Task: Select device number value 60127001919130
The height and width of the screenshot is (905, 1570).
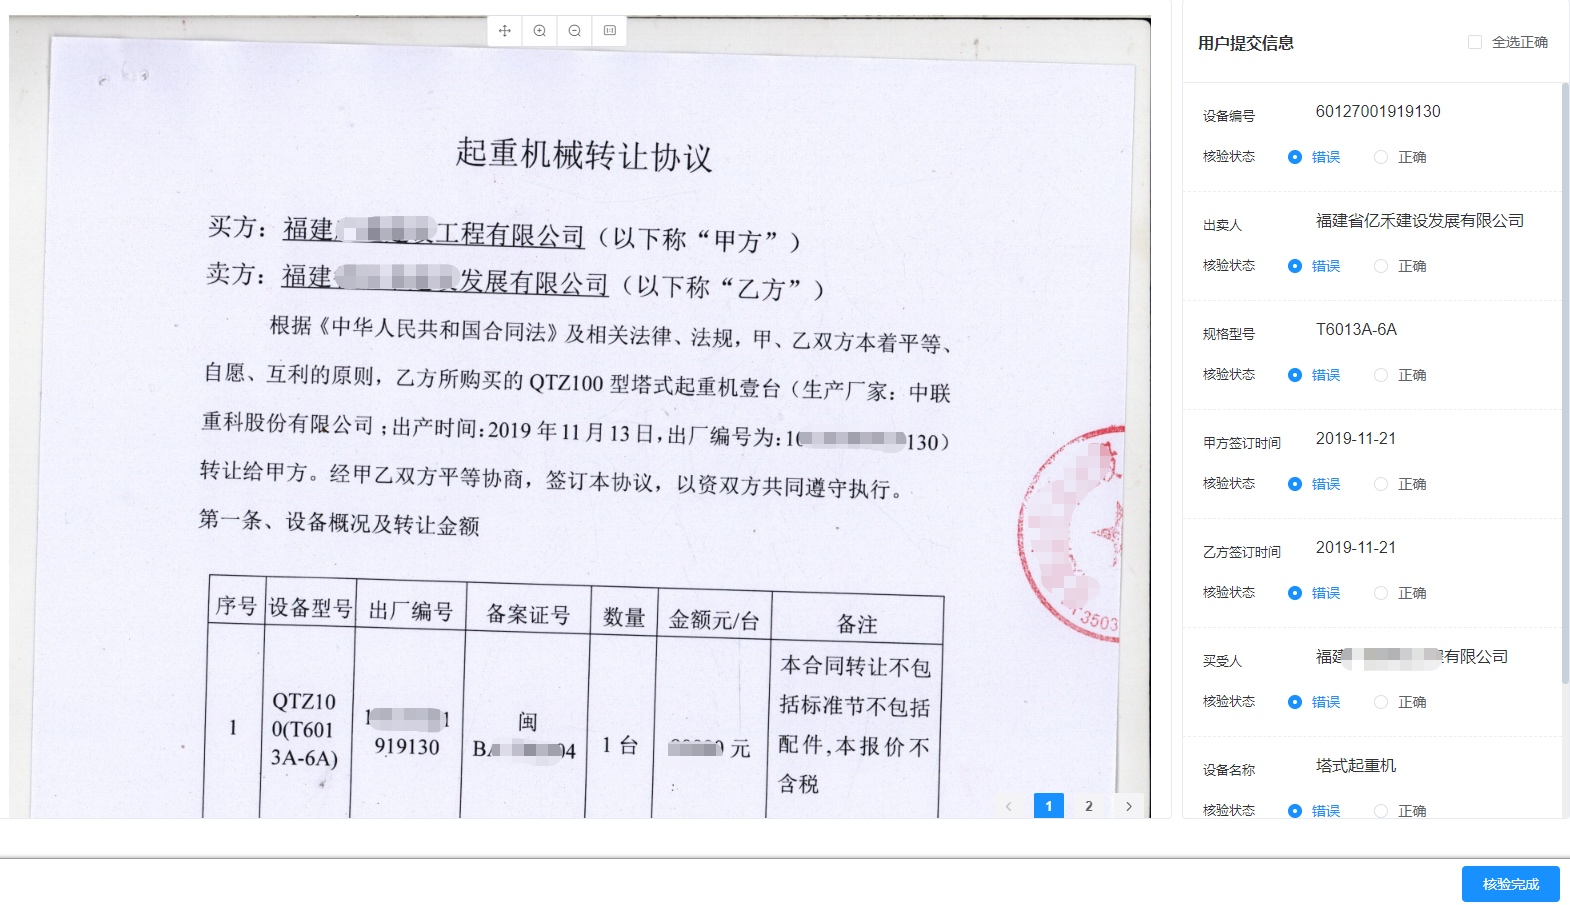Action: (x=1378, y=111)
